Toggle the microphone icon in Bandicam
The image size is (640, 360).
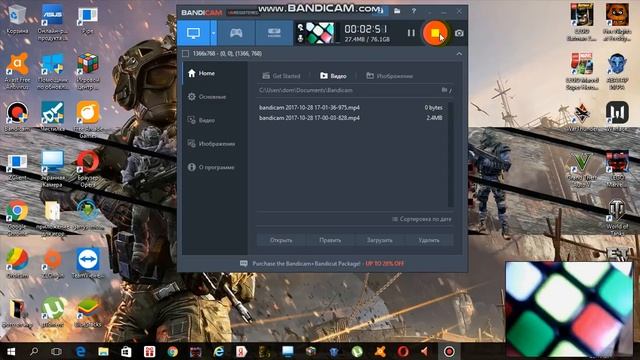[x=300, y=38]
